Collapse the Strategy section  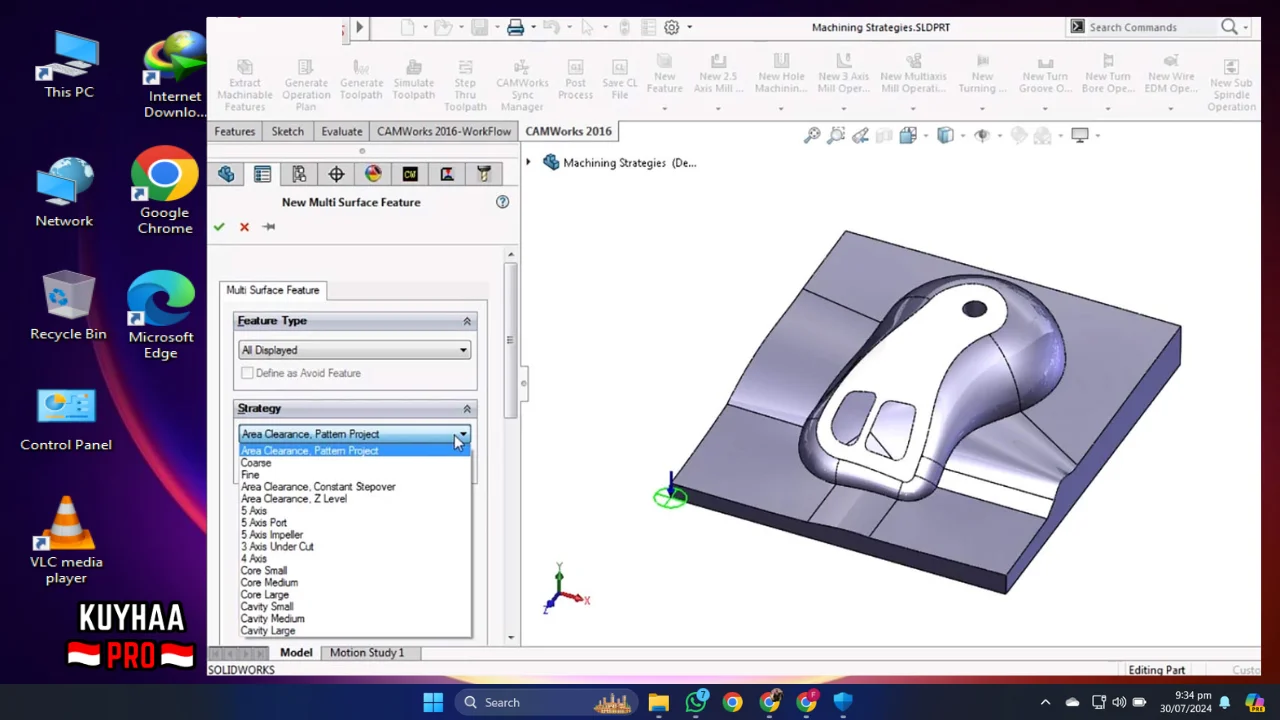(466, 409)
